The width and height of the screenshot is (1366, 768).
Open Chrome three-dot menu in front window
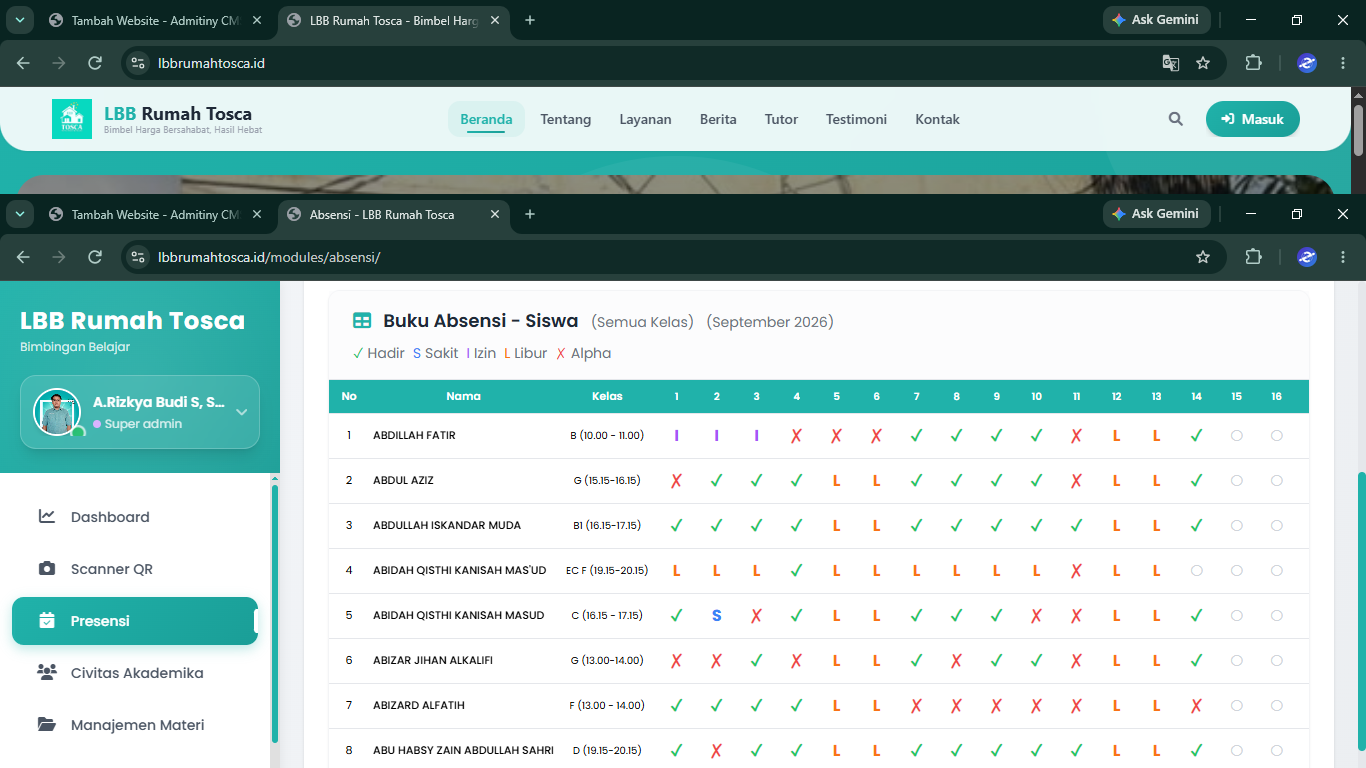(1343, 257)
